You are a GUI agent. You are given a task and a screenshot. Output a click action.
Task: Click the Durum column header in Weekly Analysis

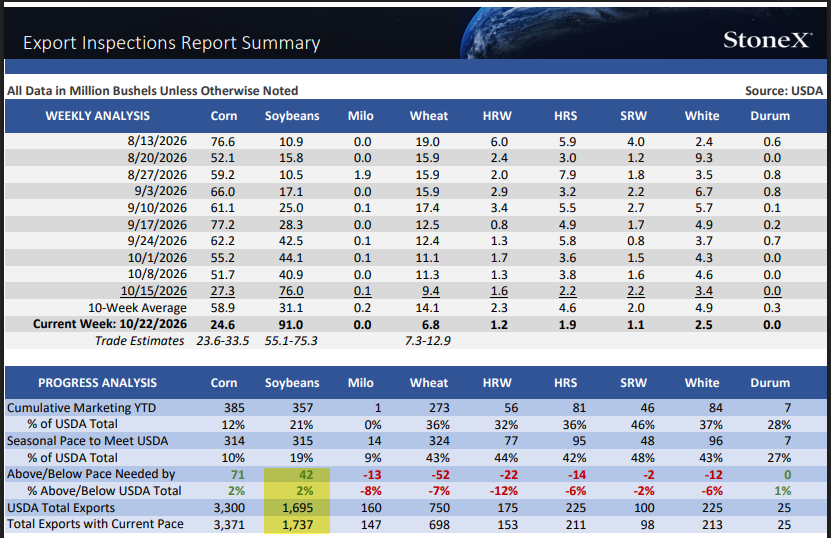(x=770, y=116)
